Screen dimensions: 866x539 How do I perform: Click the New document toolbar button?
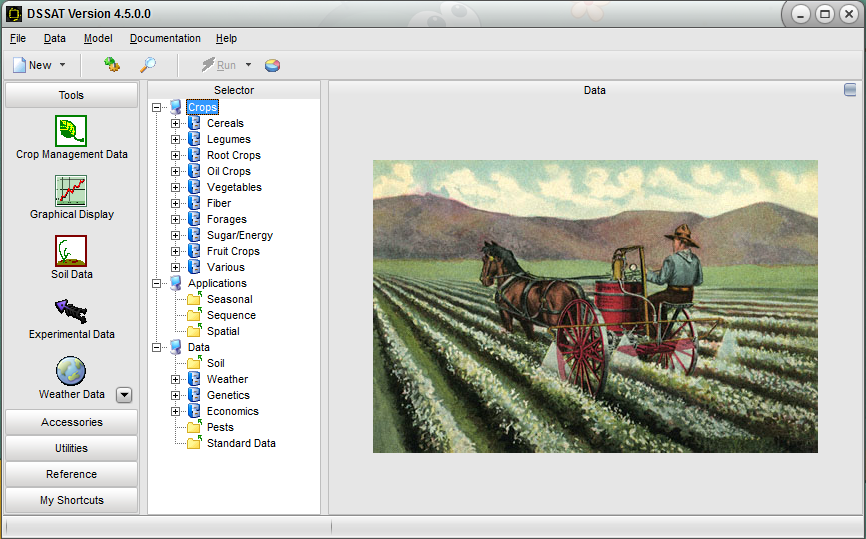pos(33,65)
